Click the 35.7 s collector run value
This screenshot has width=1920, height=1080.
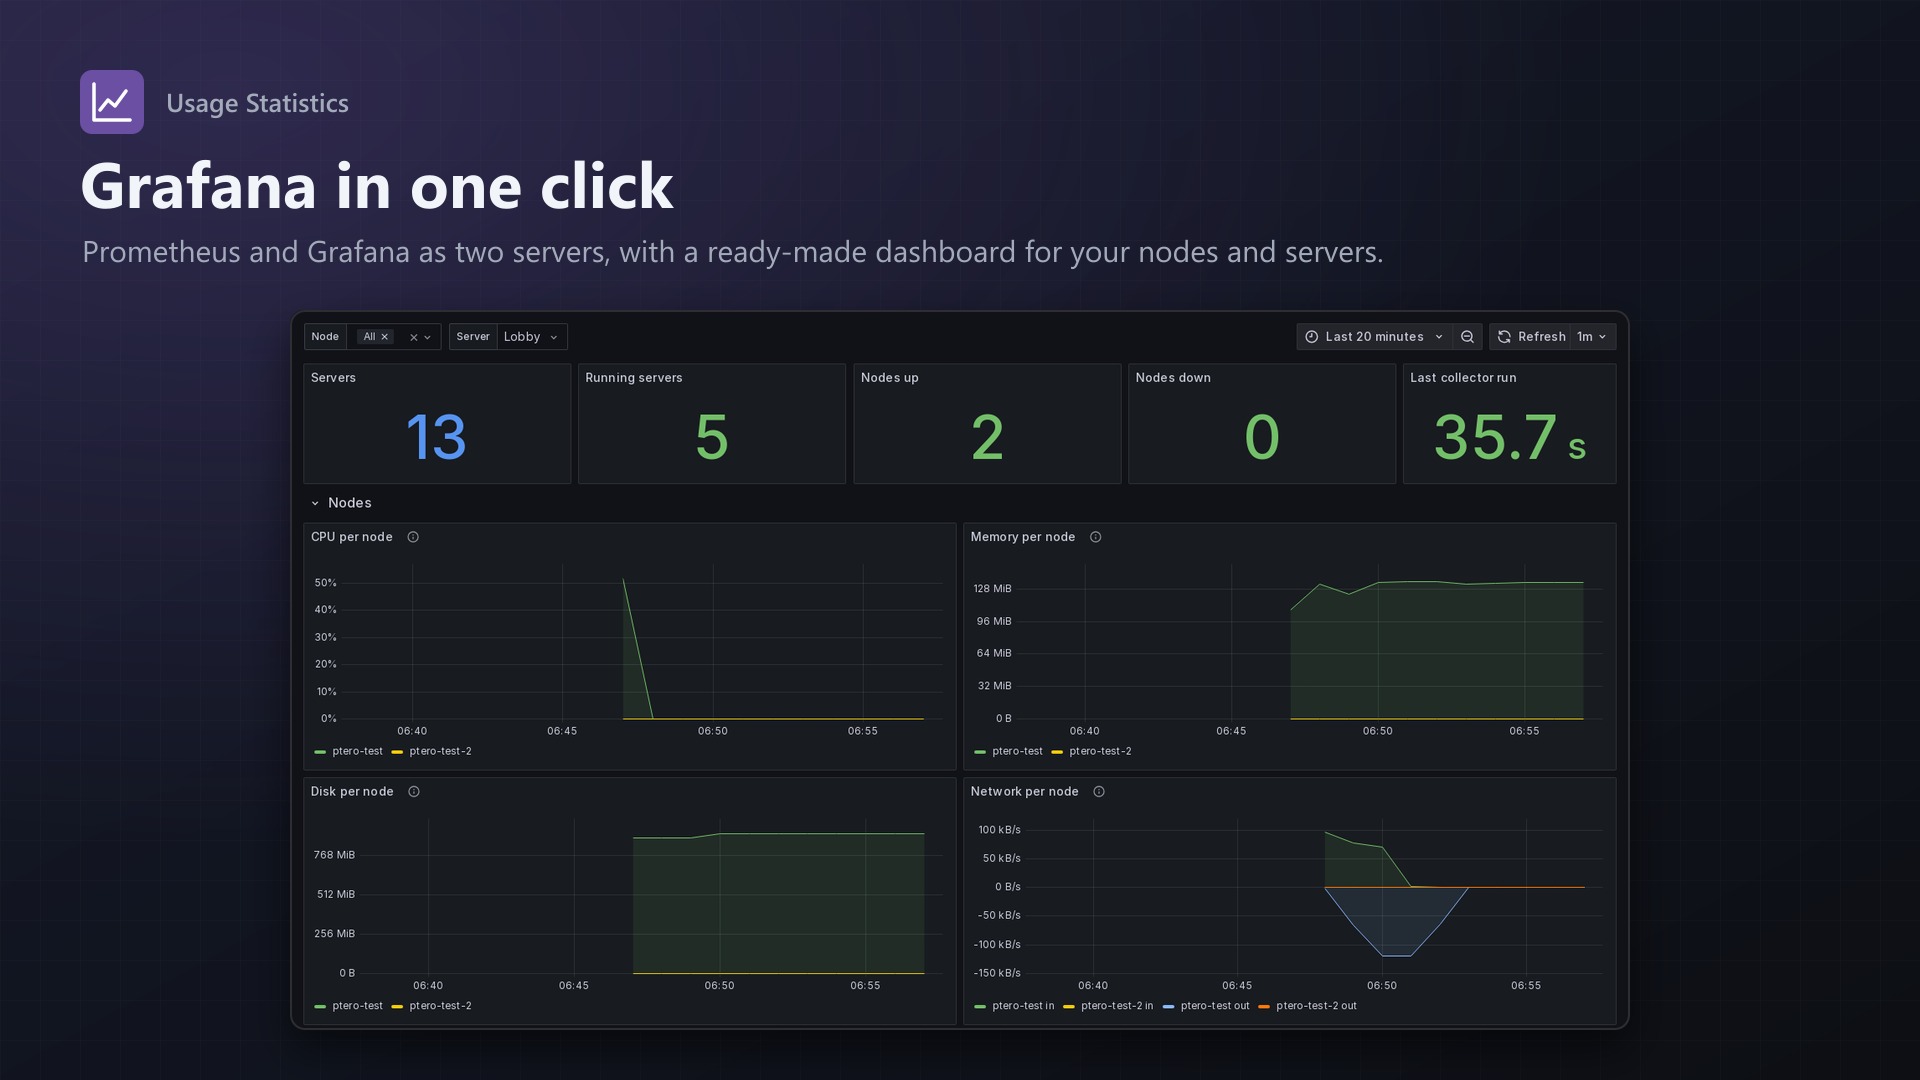coord(1510,438)
